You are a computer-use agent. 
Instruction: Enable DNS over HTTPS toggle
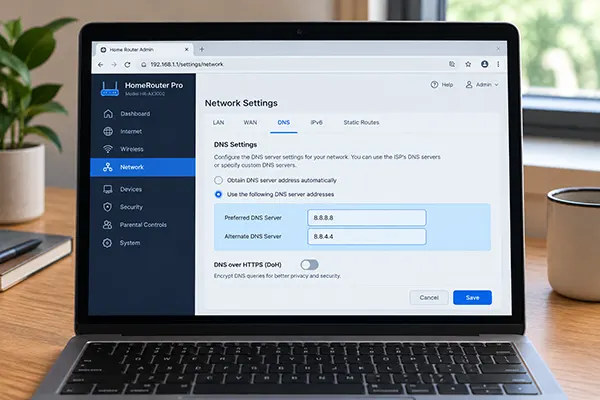coord(309,264)
